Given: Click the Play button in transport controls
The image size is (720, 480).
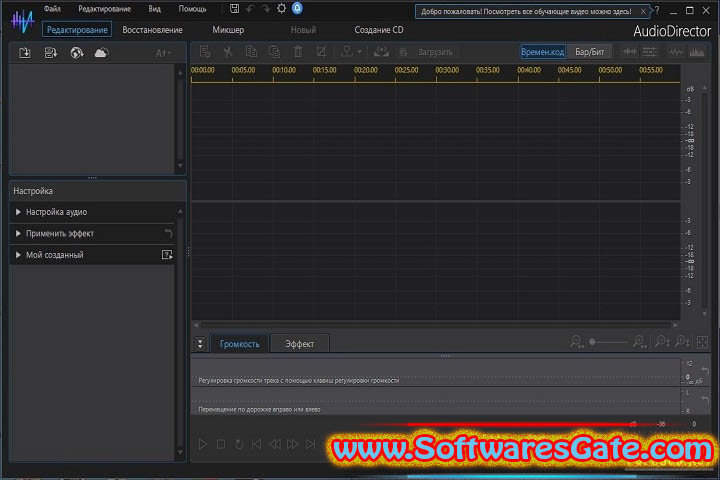Looking at the screenshot, I should click(202, 444).
